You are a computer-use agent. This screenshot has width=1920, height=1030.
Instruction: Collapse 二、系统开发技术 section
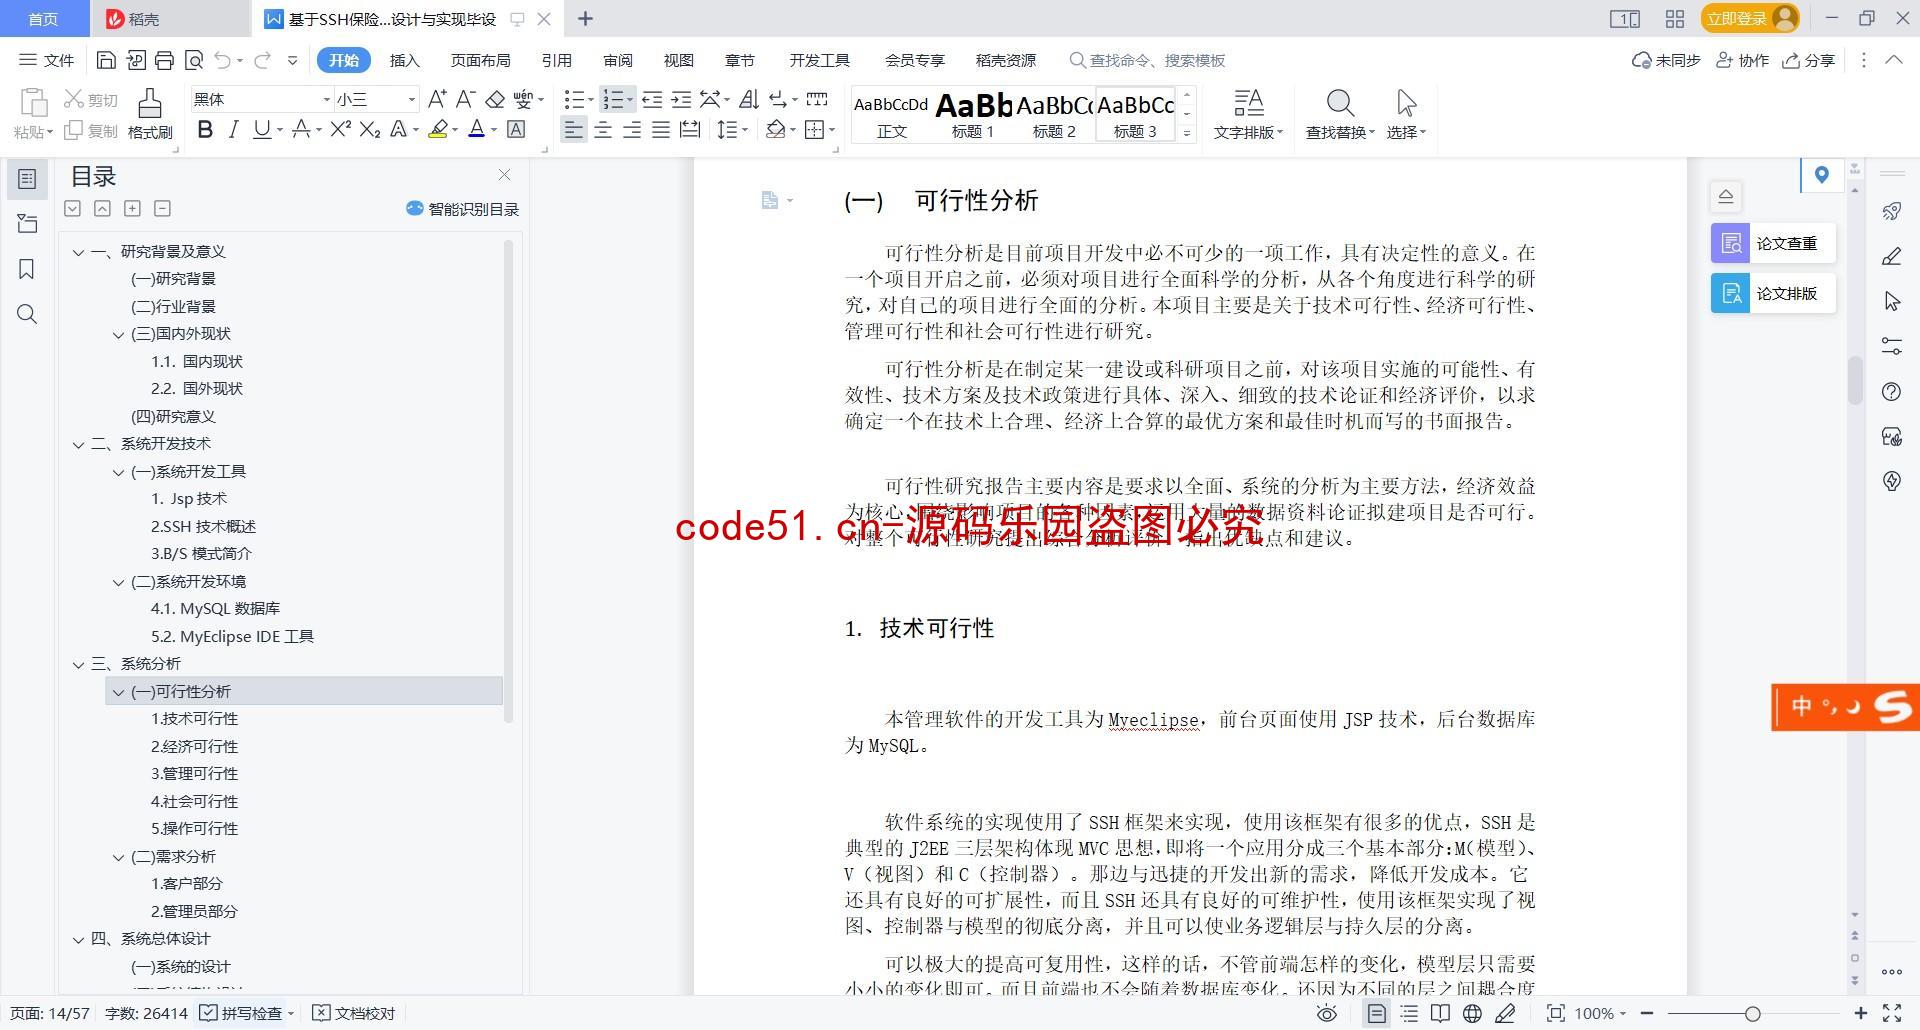[78, 444]
